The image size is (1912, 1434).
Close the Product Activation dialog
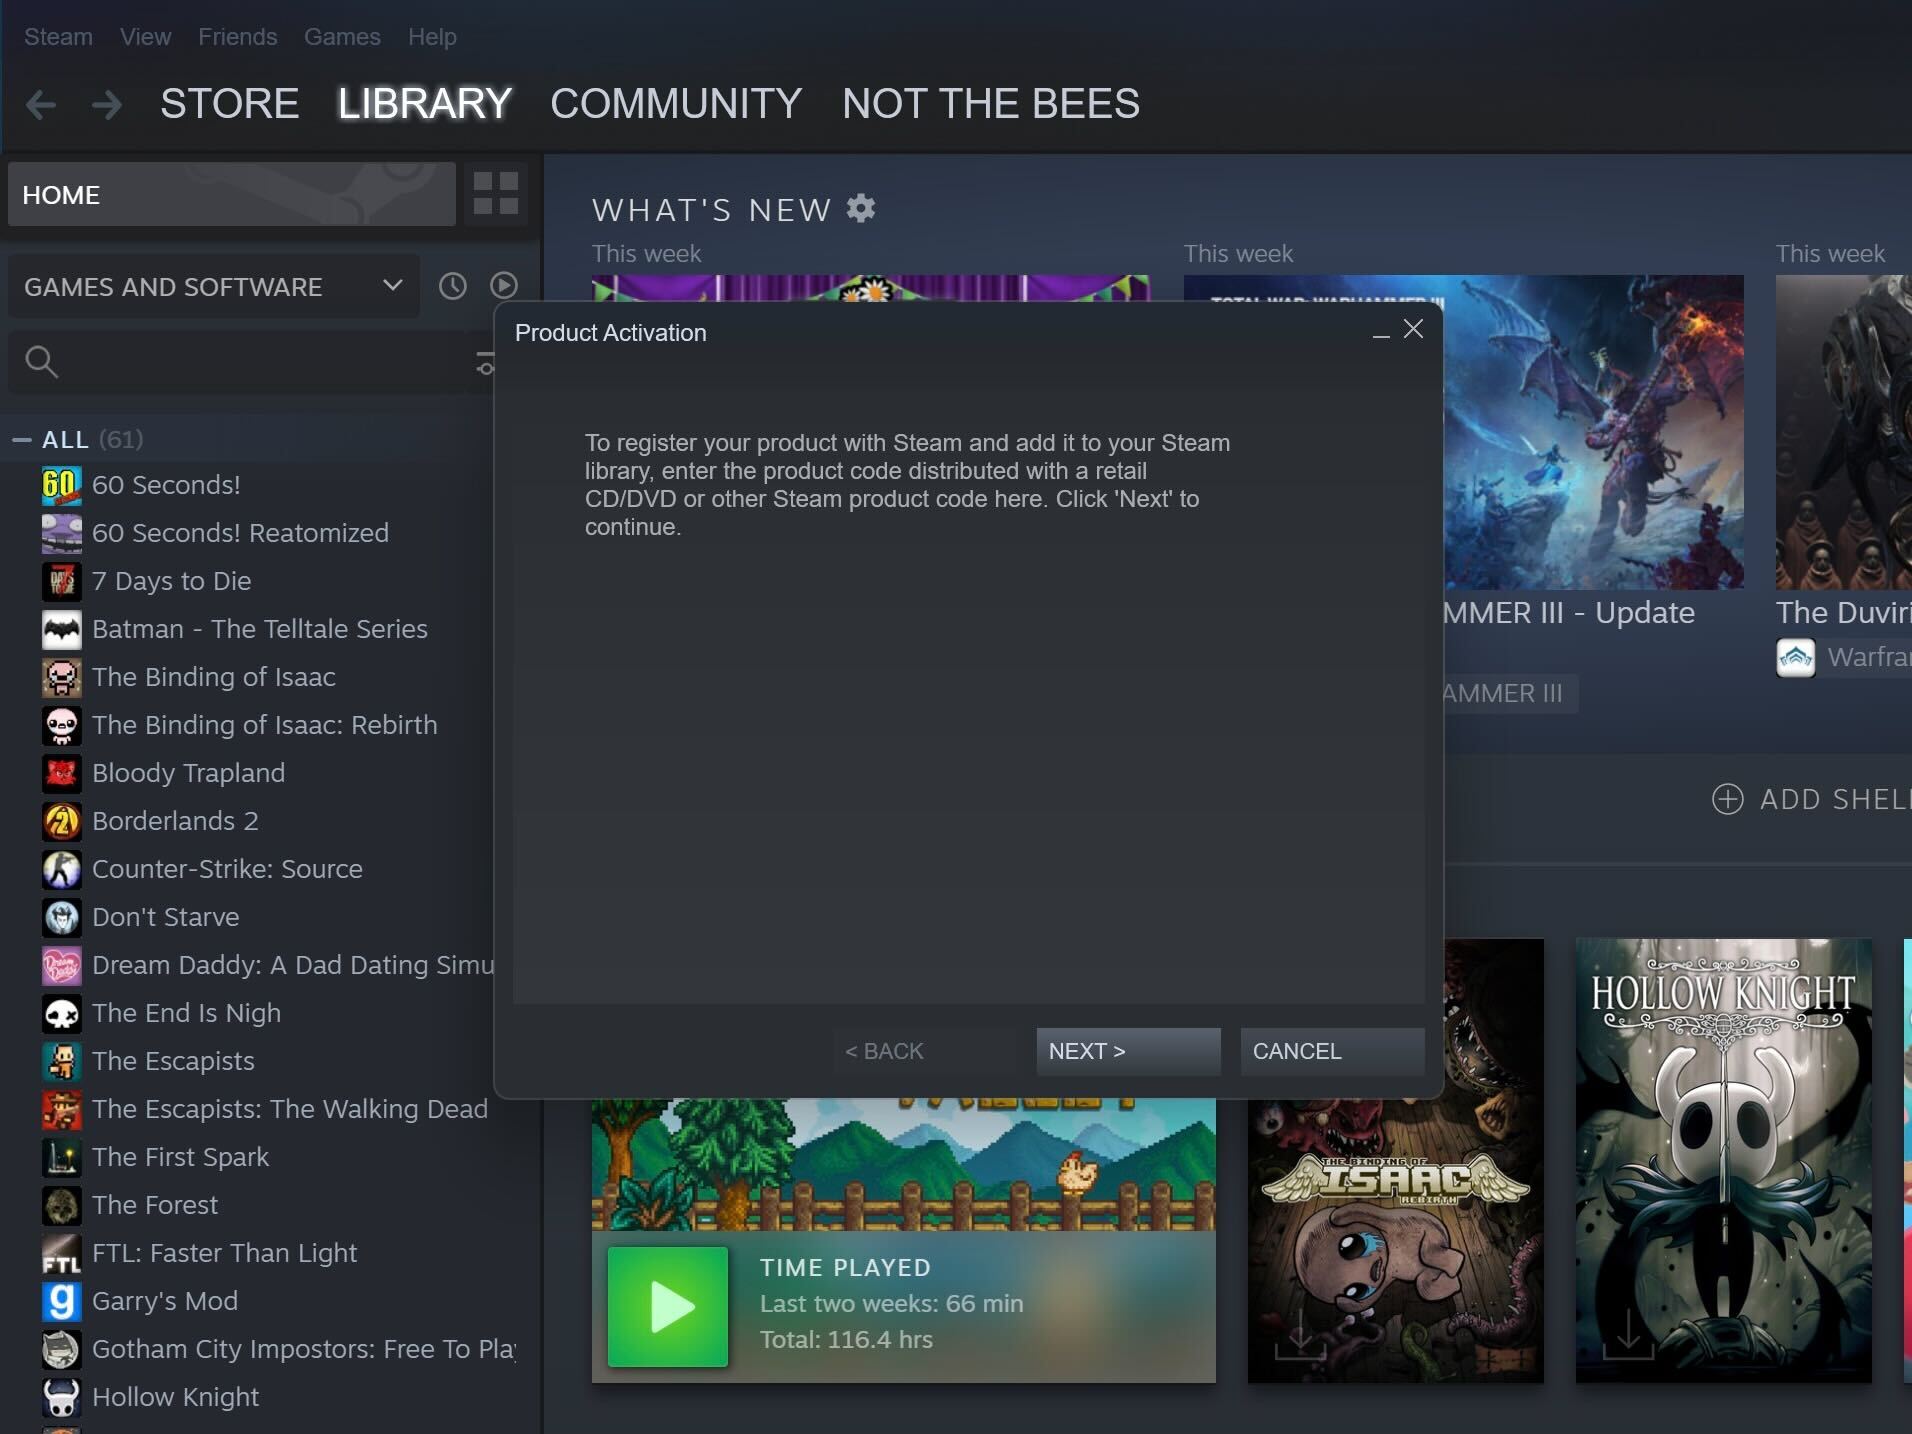(1413, 329)
